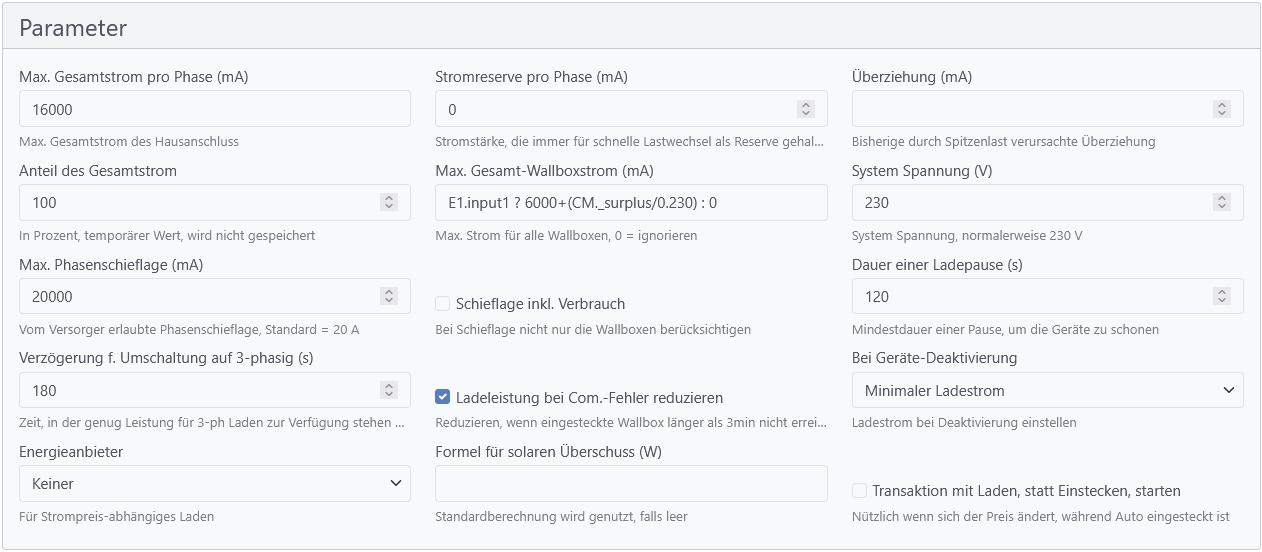Viewport: 1262px width, 552px height.
Task: Click spinner arrows in System Spannung field
Action: [x=1221, y=203]
